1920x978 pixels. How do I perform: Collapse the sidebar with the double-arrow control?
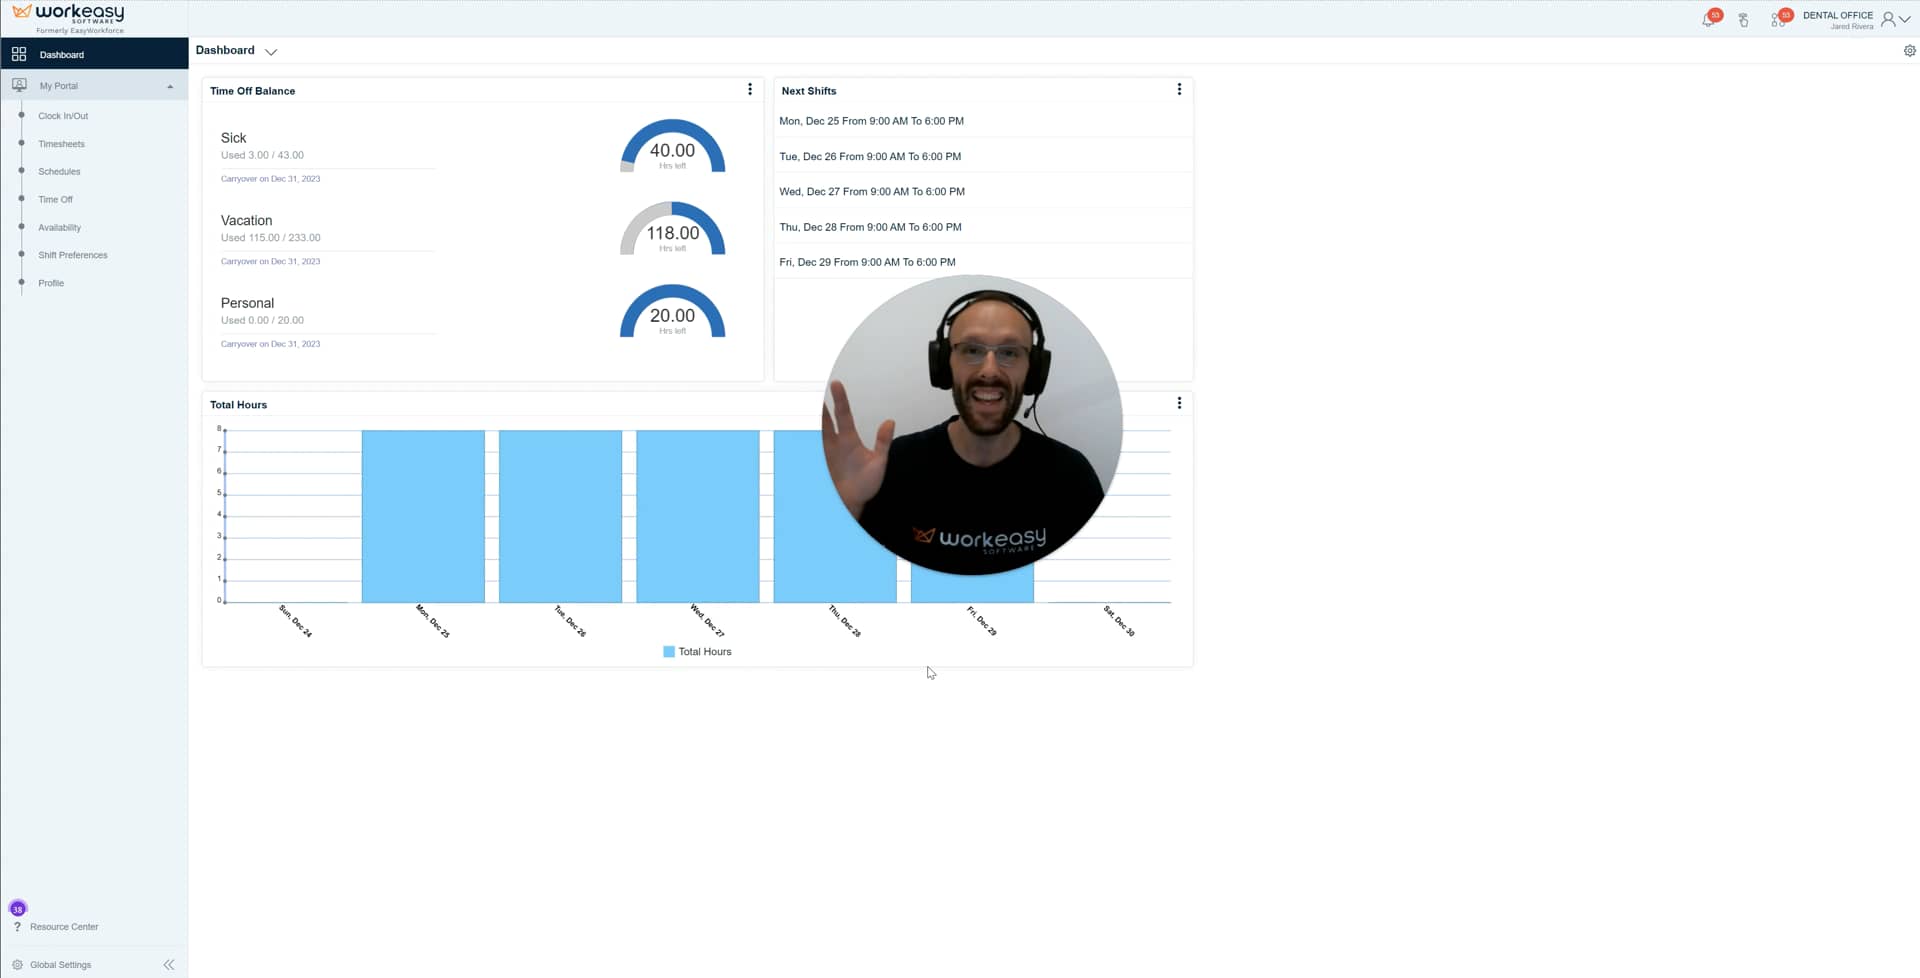(x=169, y=964)
